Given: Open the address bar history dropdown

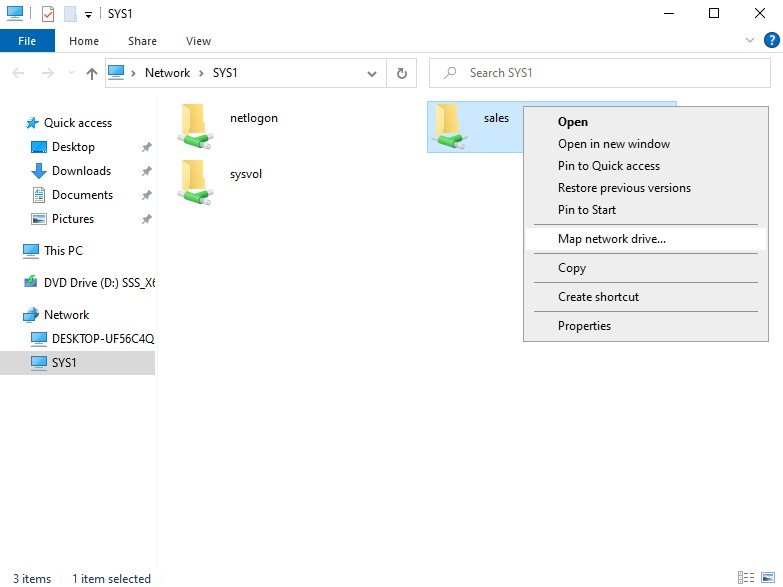Looking at the screenshot, I should pos(372,73).
